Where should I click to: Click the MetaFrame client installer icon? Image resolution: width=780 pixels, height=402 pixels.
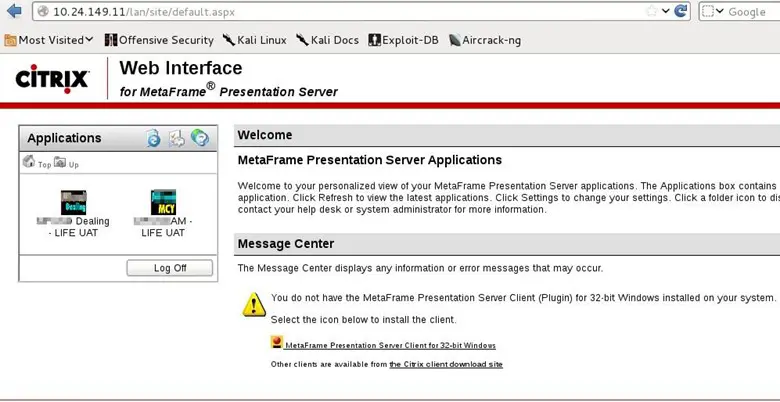[277, 342]
